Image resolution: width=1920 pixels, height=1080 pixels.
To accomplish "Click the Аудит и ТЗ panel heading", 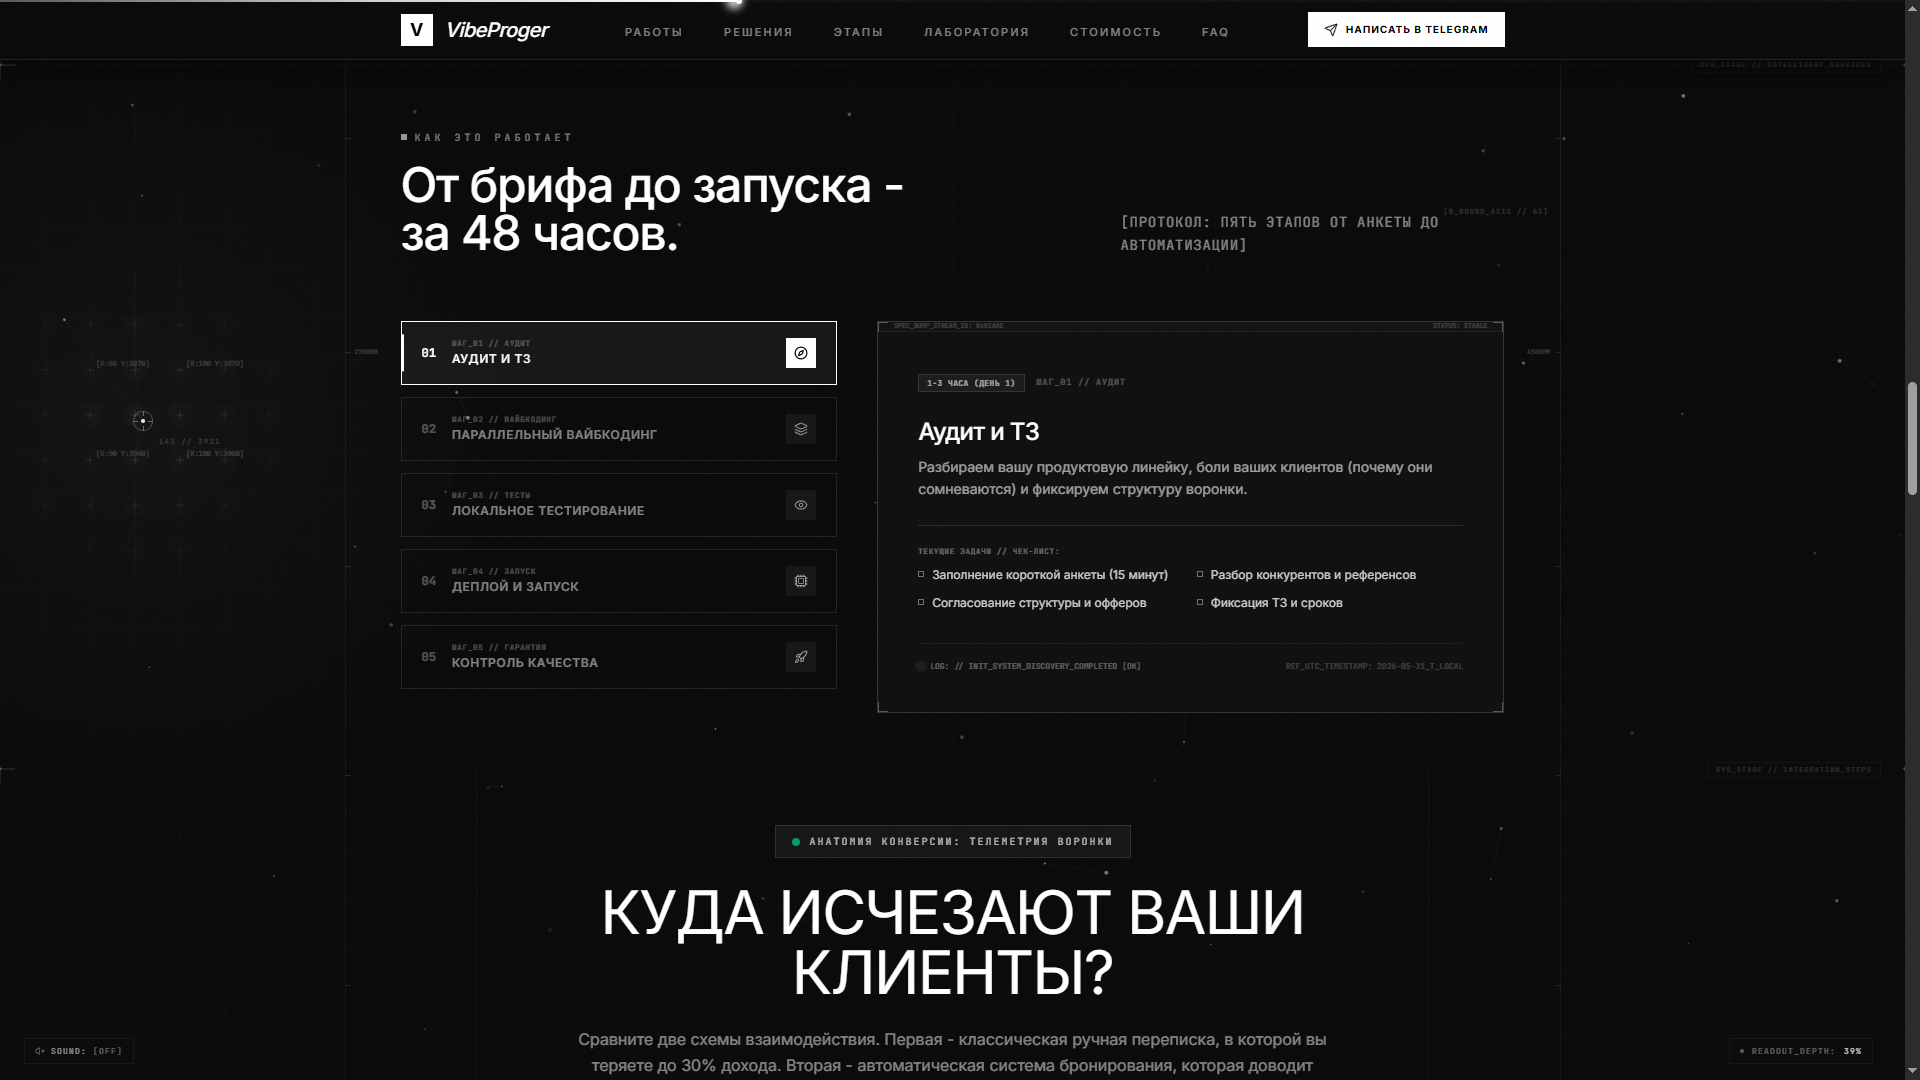I will tap(978, 432).
